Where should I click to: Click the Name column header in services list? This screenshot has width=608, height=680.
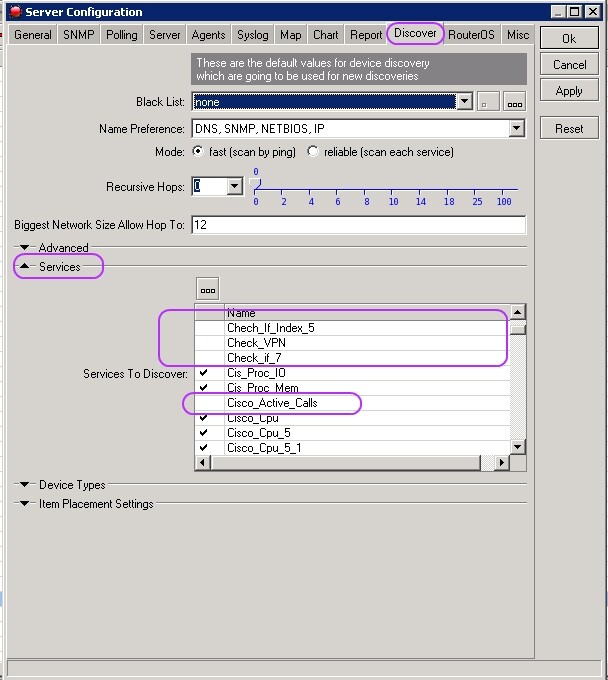(367, 313)
